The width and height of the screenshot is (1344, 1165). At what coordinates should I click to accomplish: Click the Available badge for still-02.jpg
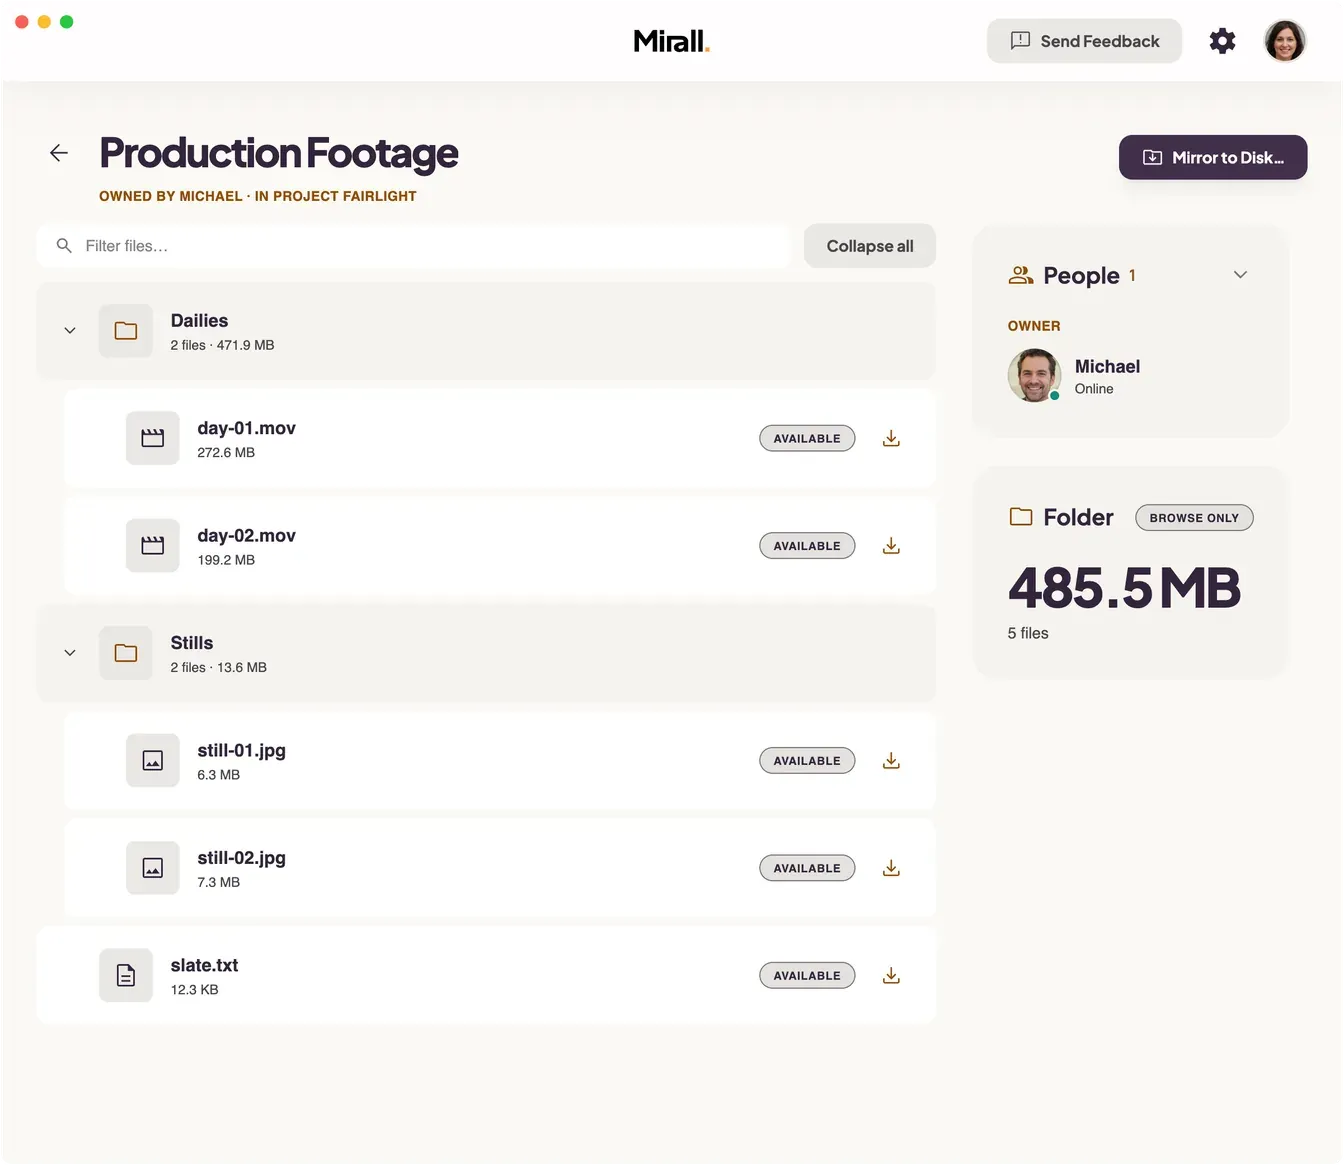coord(807,868)
